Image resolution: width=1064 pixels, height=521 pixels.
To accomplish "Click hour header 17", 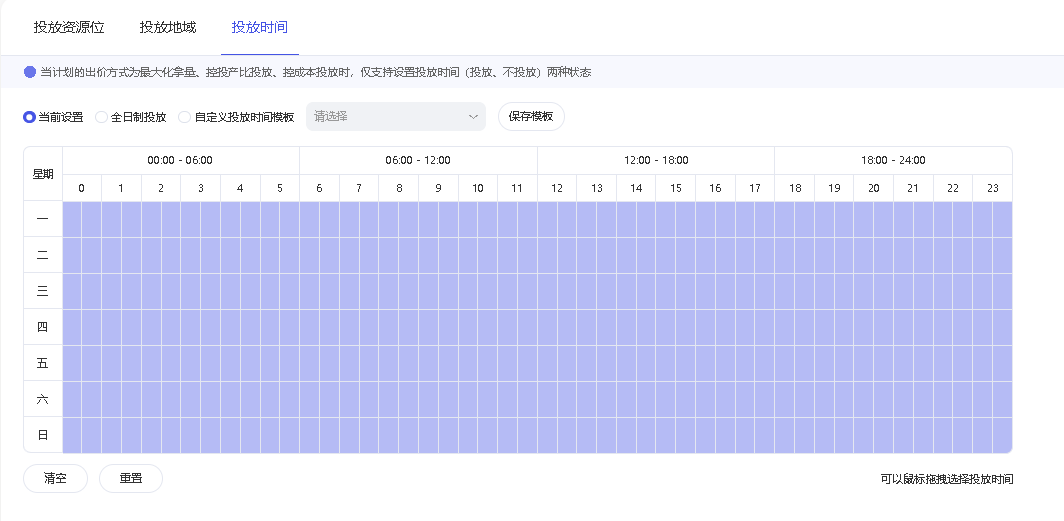I will coord(755,188).
